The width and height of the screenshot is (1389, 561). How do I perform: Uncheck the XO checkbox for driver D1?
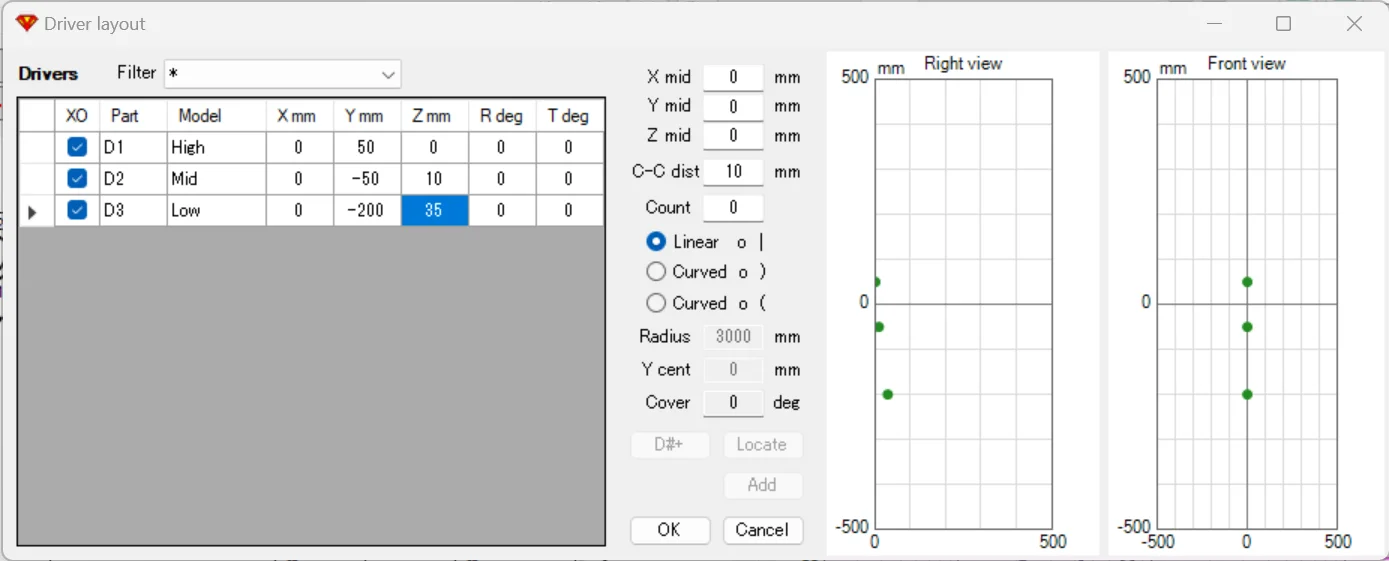point(77,147)
